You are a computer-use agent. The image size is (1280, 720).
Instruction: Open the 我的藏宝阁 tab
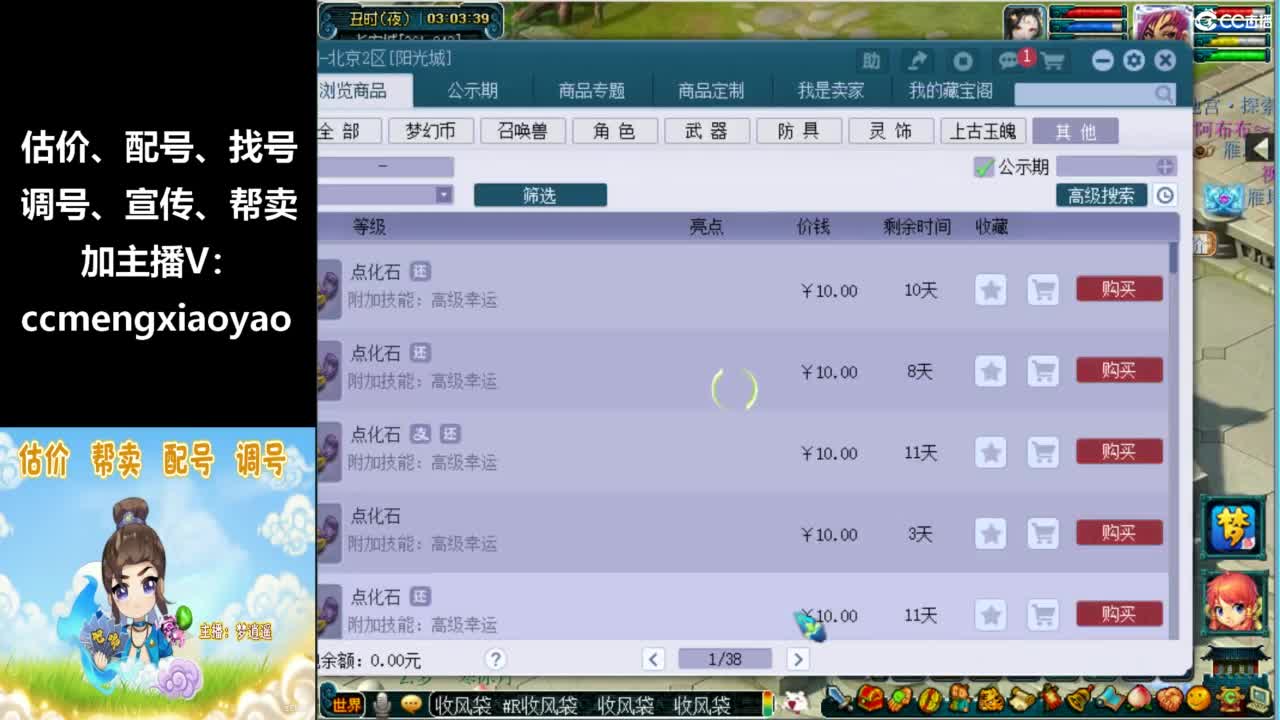point(951,91)
